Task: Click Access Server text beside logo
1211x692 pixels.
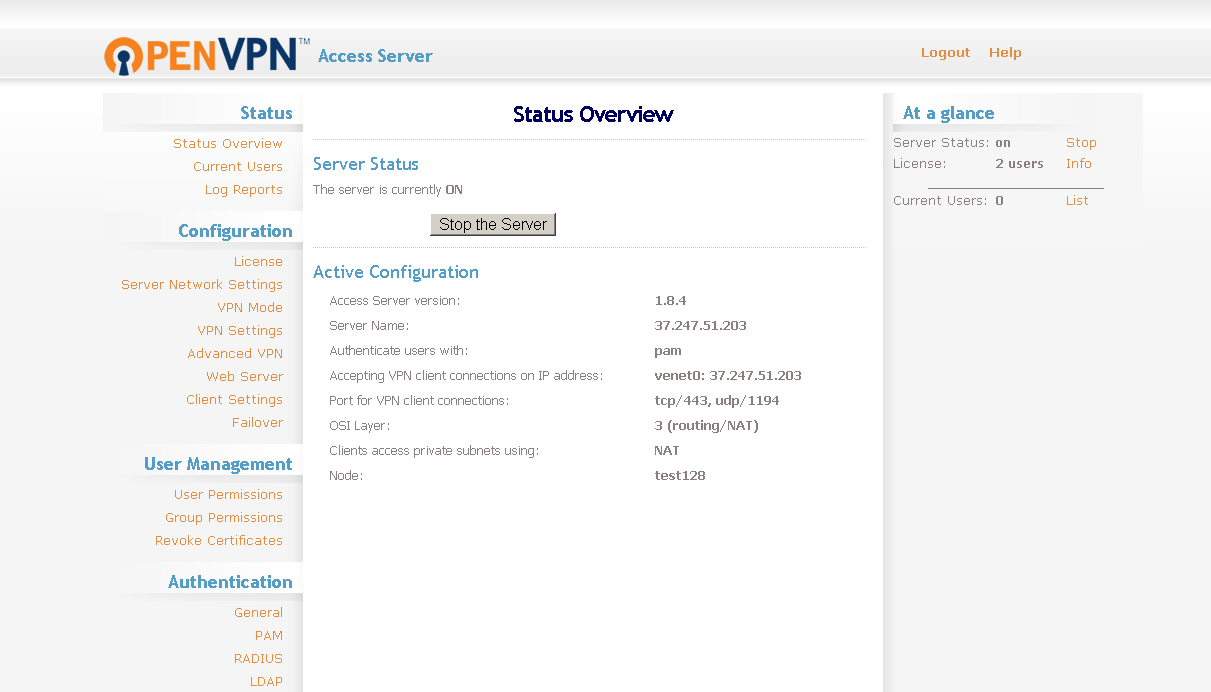Action: (375, 56)
